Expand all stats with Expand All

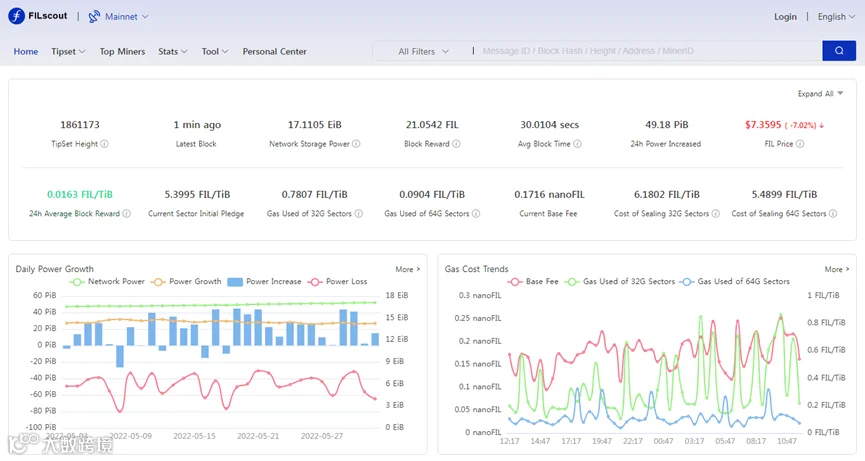(820, 94)
